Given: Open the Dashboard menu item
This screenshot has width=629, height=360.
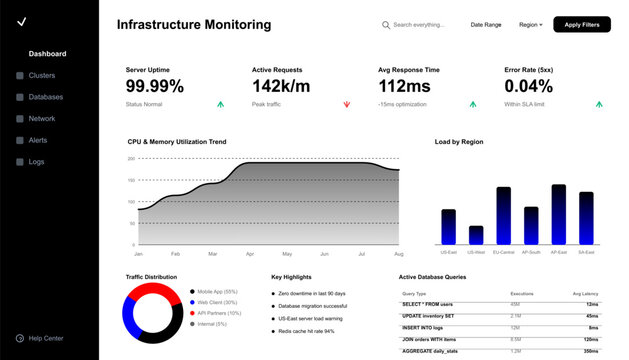Looking at the screenshot, I should click(x=47, y=54).
